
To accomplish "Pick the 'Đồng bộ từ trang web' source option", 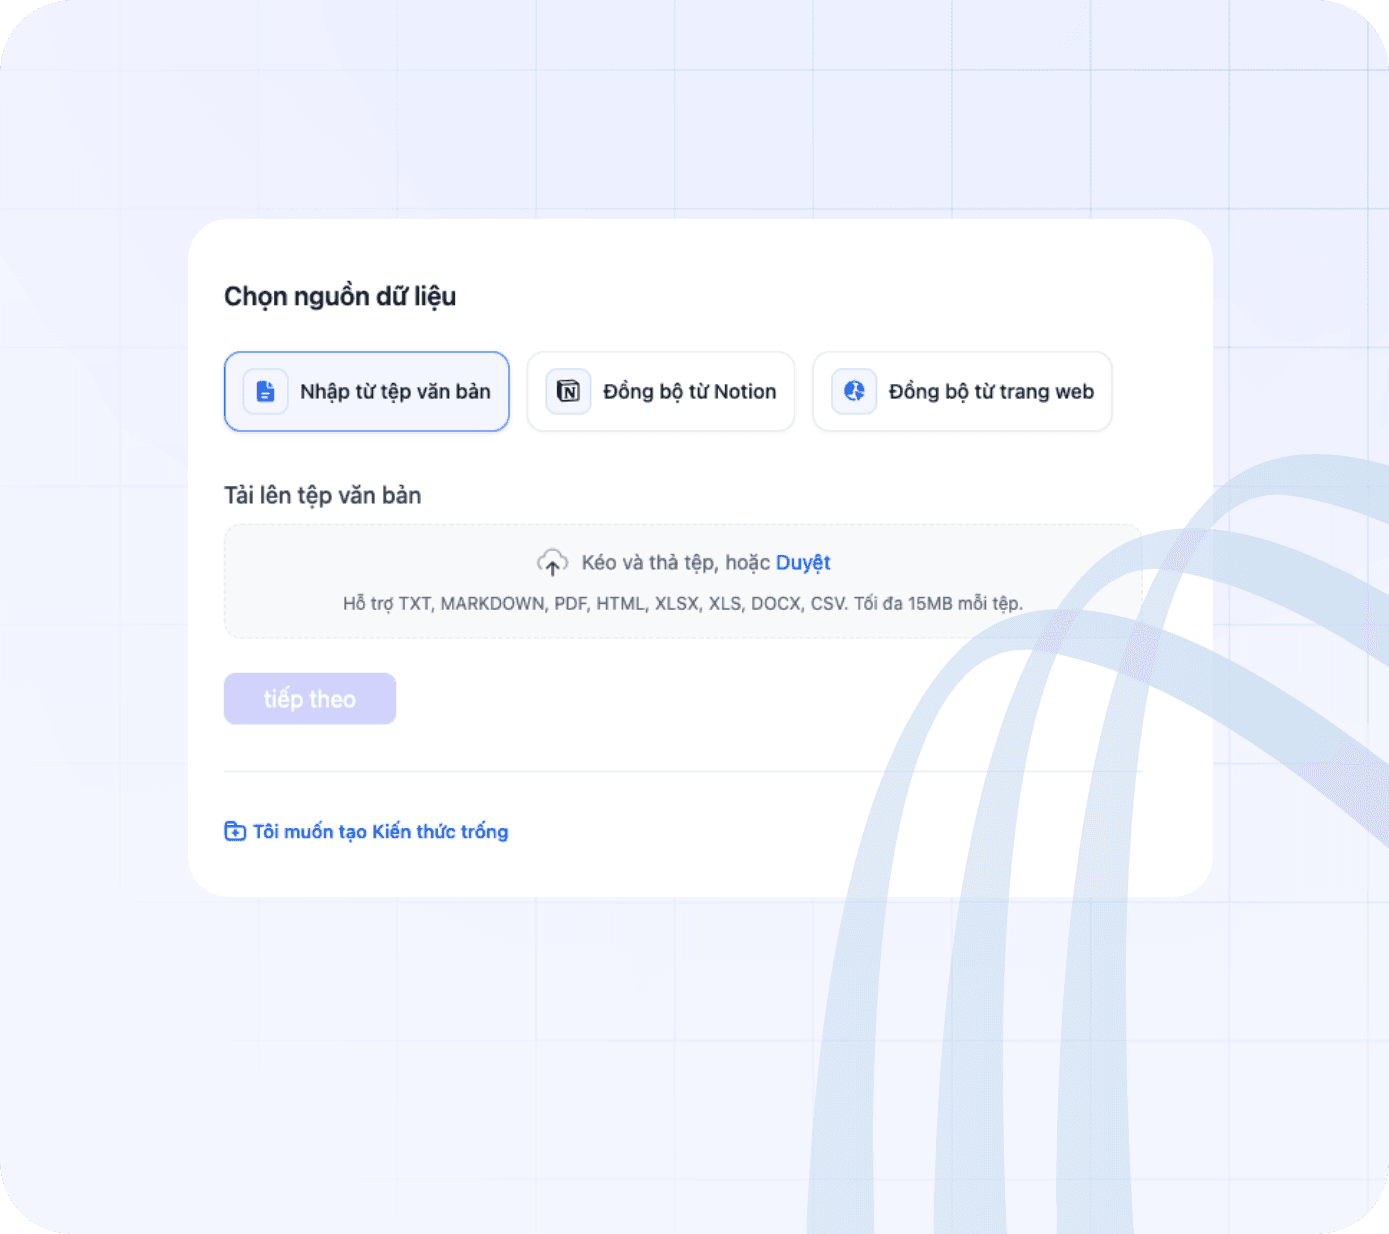I will (962, 391).
